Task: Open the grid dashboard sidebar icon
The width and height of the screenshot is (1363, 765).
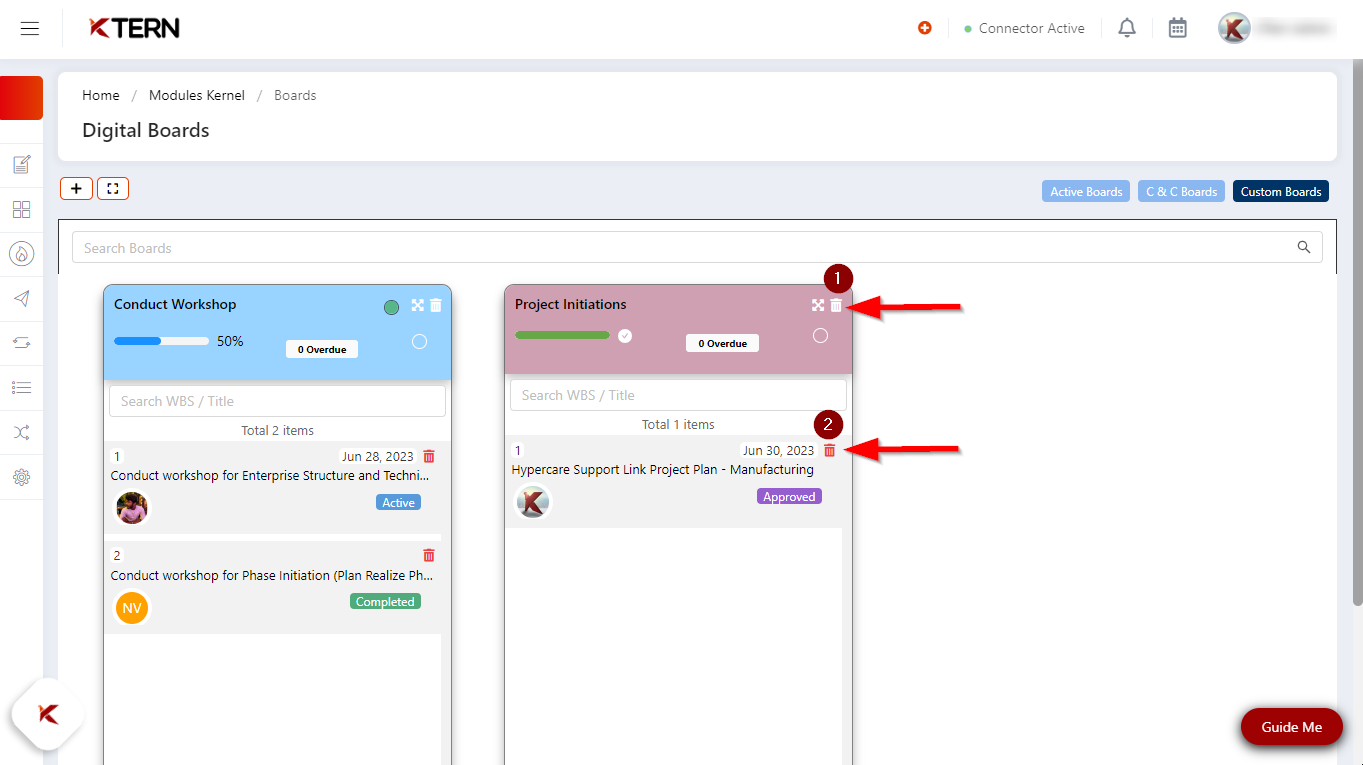Action: [x=21, y=209]
